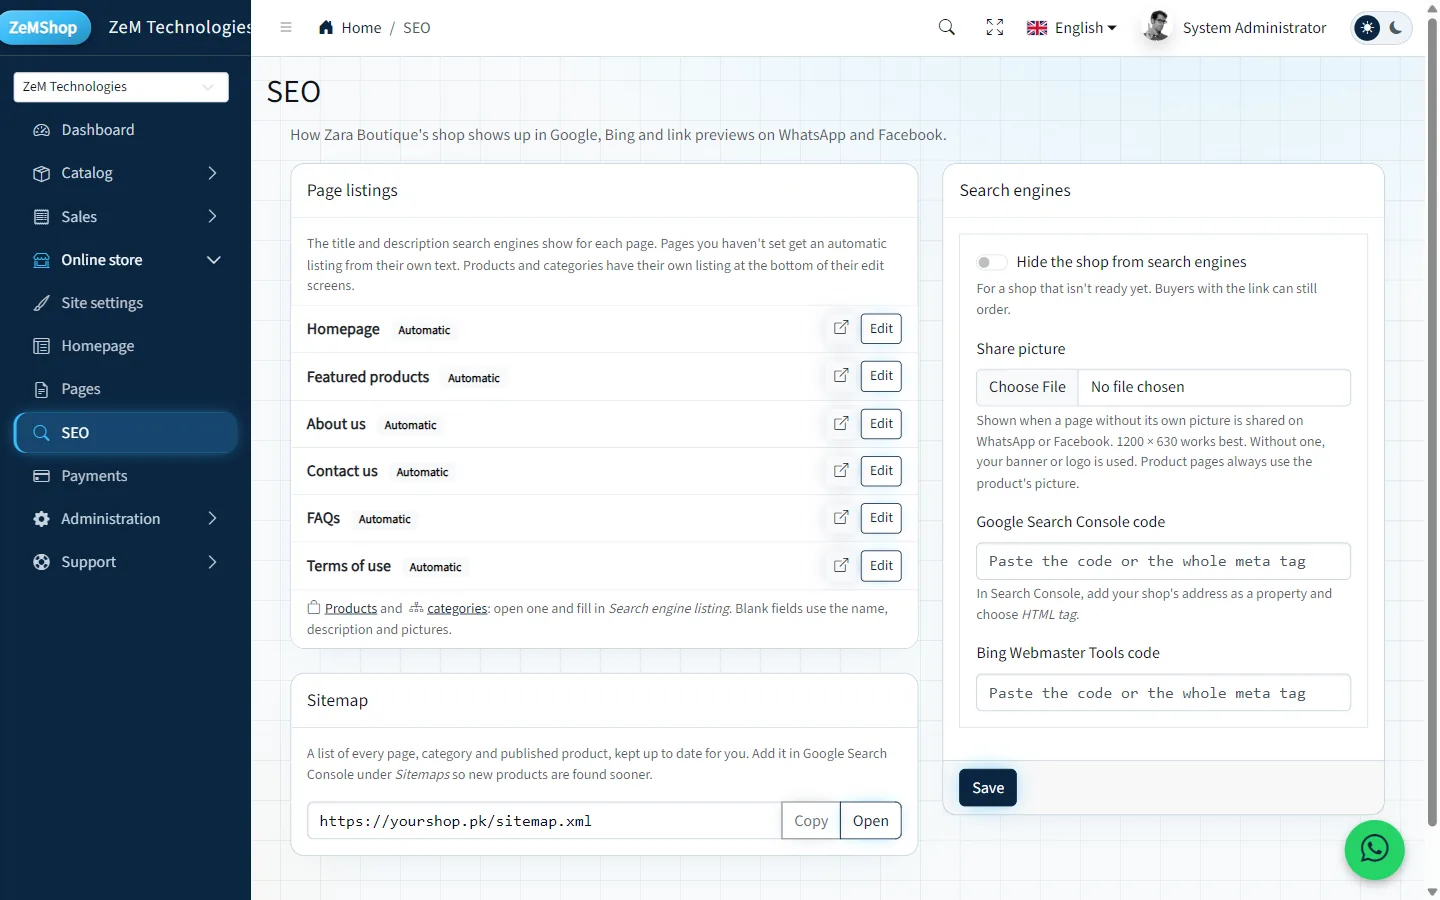1440x900 pixels.
Task: Open Terms of use external link icon
Action: pyautogui.click(x=841, y=566)
